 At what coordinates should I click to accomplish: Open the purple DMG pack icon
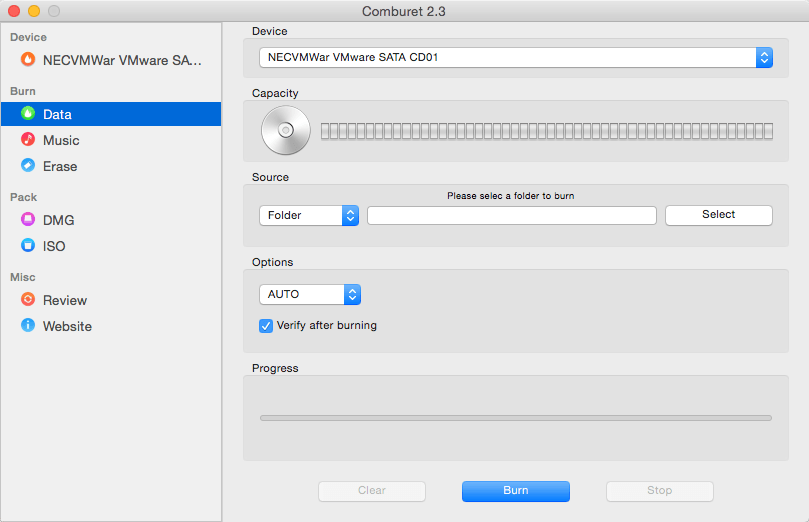click(28, 219)
